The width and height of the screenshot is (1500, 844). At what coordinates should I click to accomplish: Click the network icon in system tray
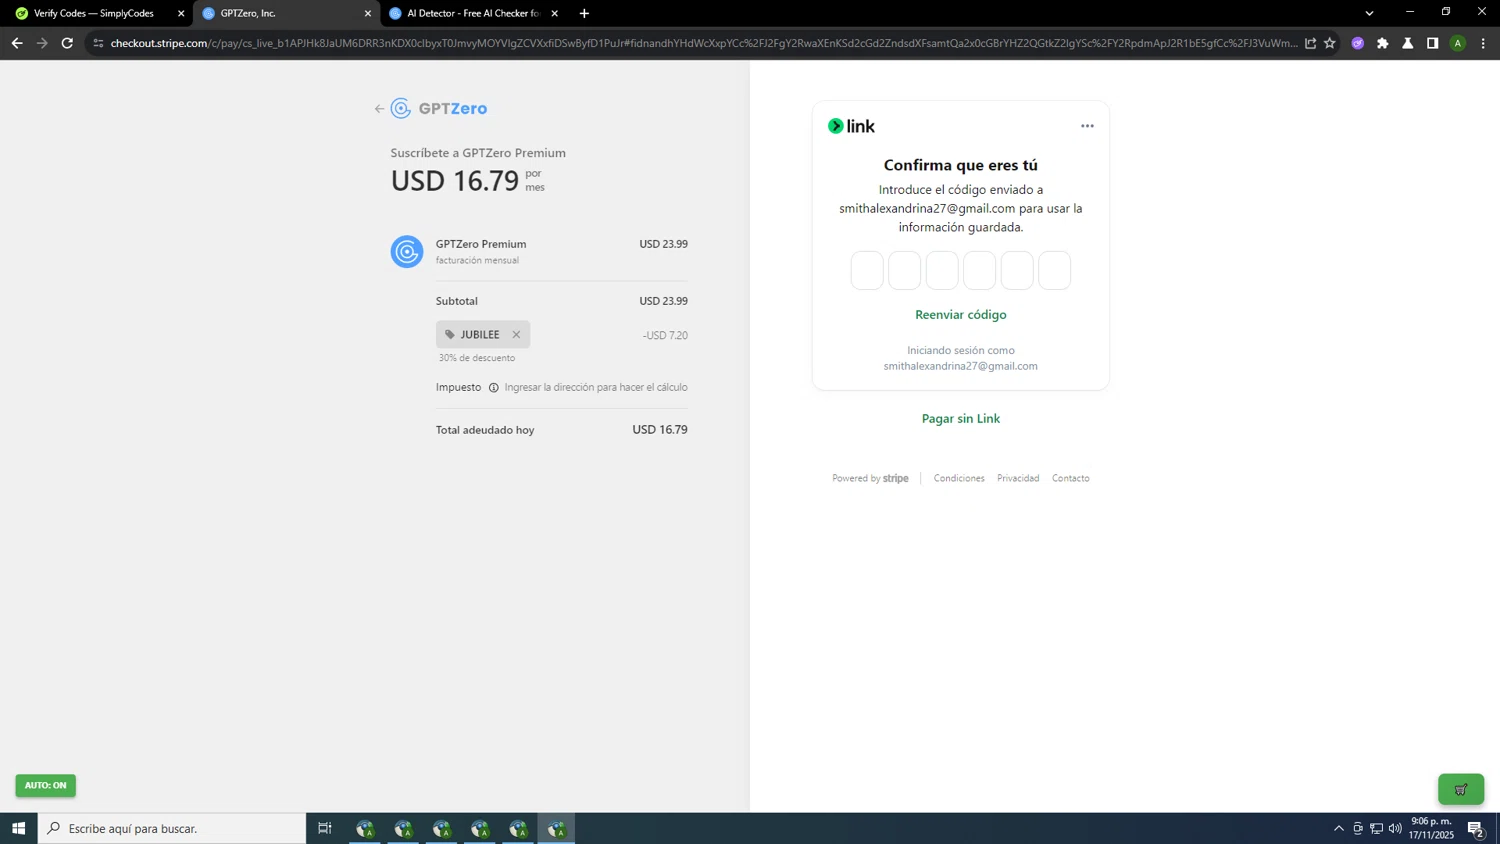click(1376, 828)
